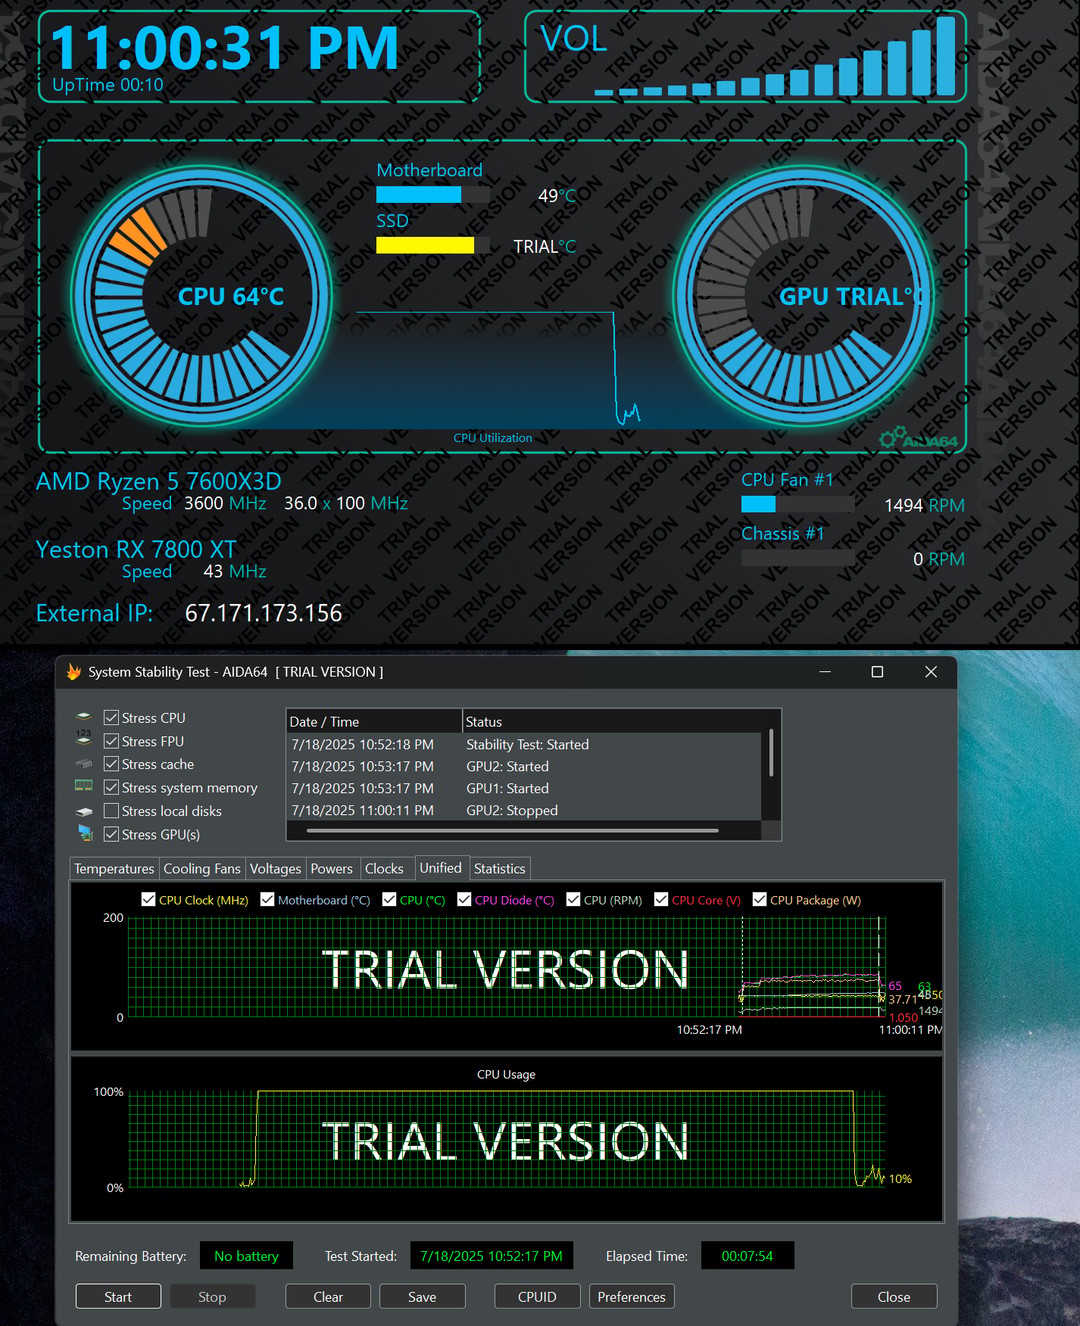Click the Stress CPU chip icon
The height and width of the screenshot is (1326, 1080).
pos(84,717)
